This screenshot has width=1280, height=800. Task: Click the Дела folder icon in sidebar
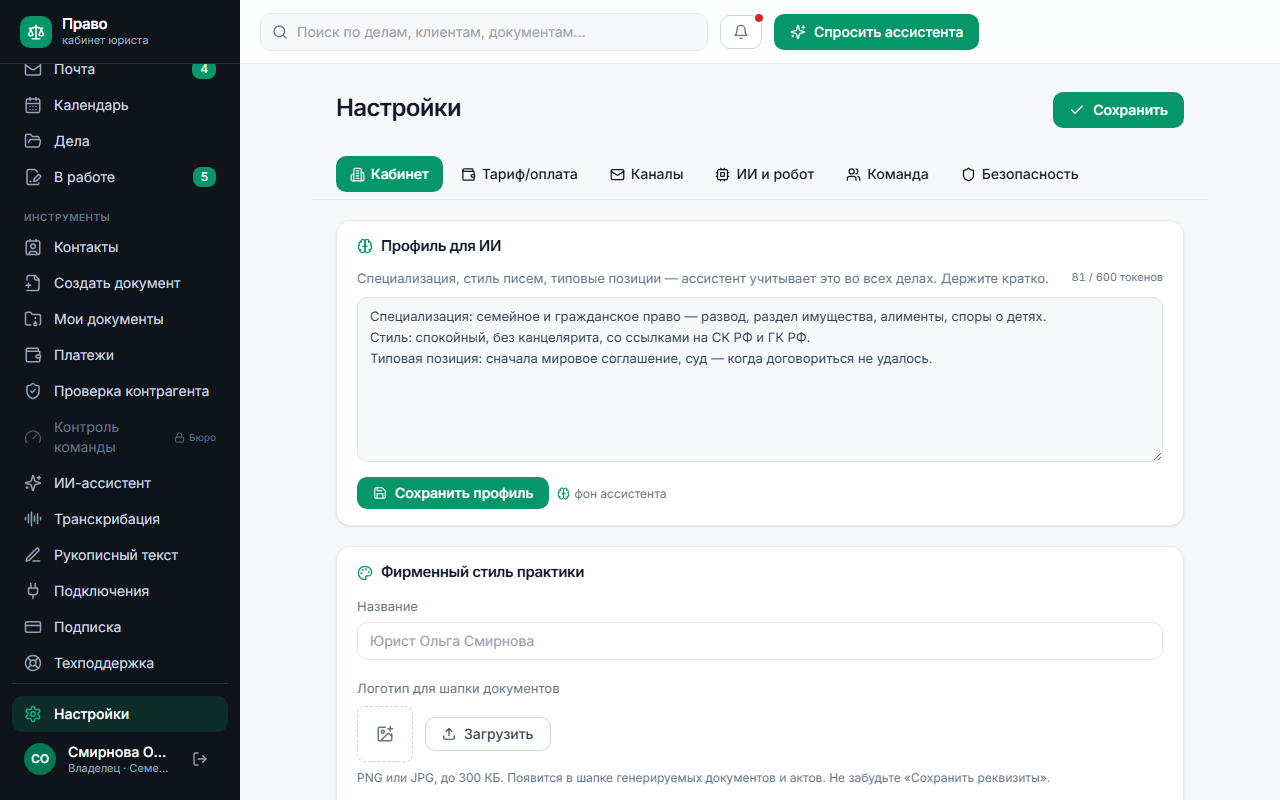click(33, 141)
